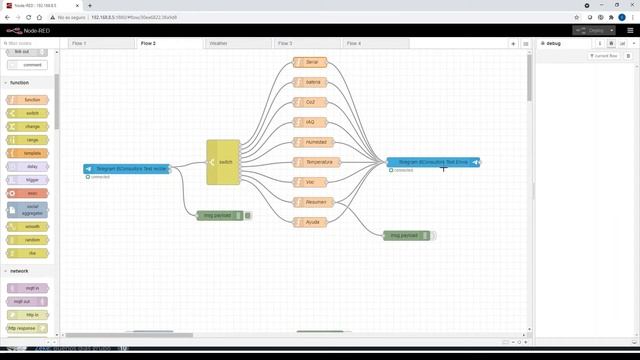The width and height of the screenshot is (640, 360).
Task: Pick the rbe node in palette
Action: [27, 253]
